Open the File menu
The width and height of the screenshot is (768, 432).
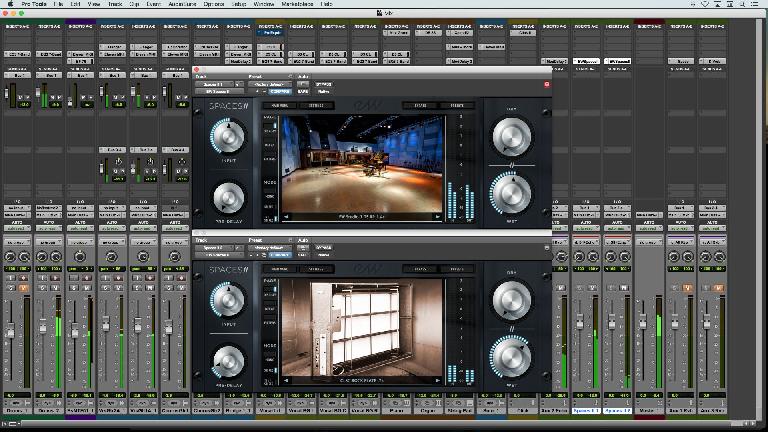pyautogui.click(x=58, y=3)
